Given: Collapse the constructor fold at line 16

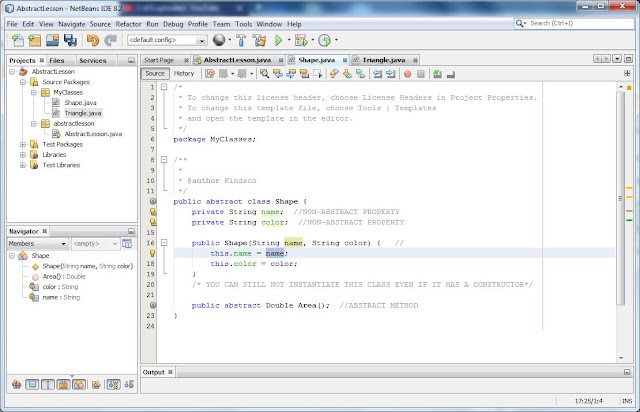Looking at the screenshot, I should pyautogui.click(x=164, y=243).
